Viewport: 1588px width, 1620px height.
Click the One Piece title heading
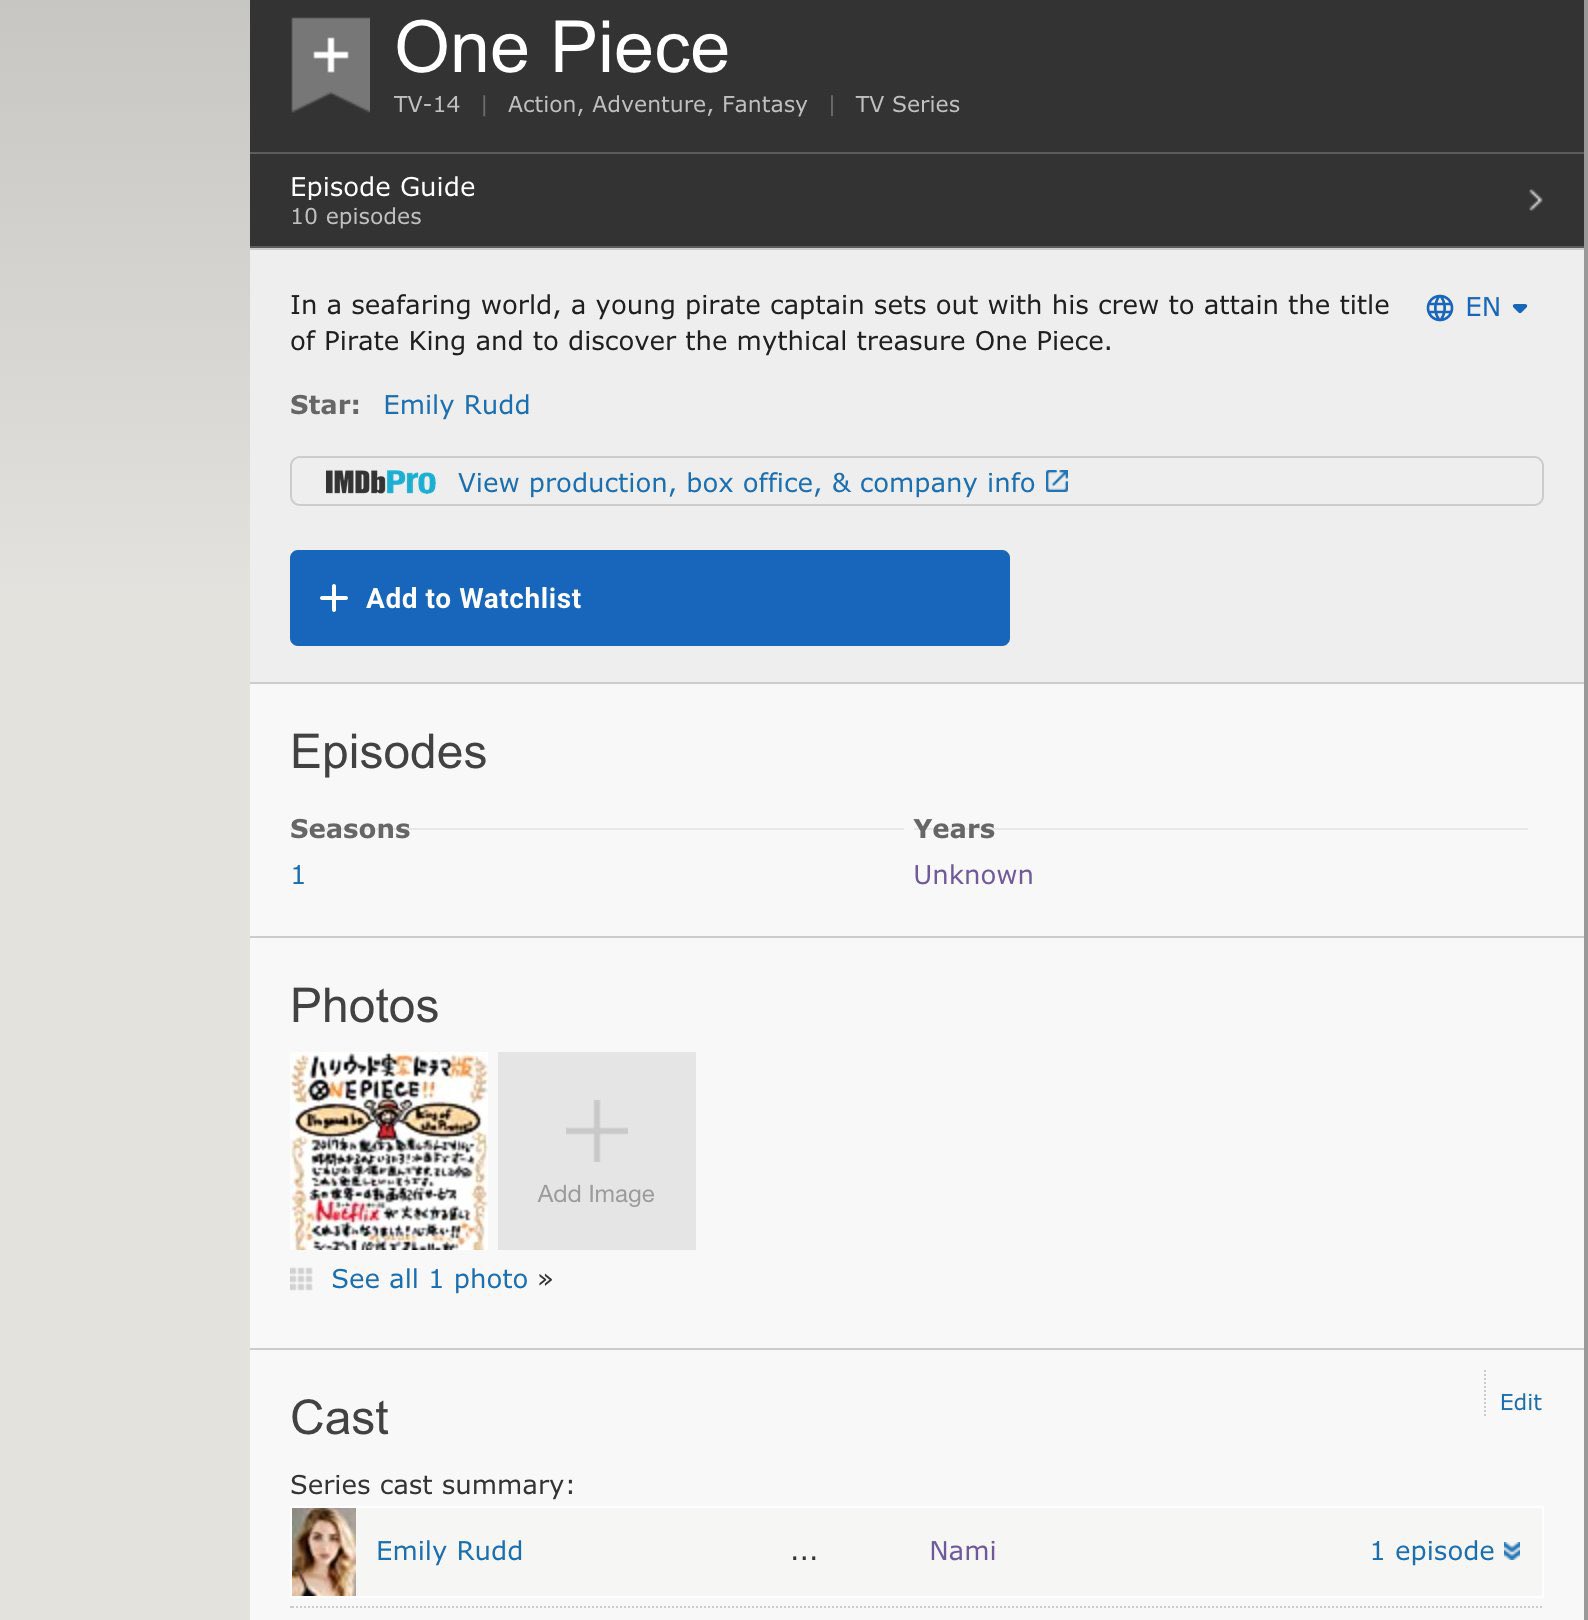point(562,48)
